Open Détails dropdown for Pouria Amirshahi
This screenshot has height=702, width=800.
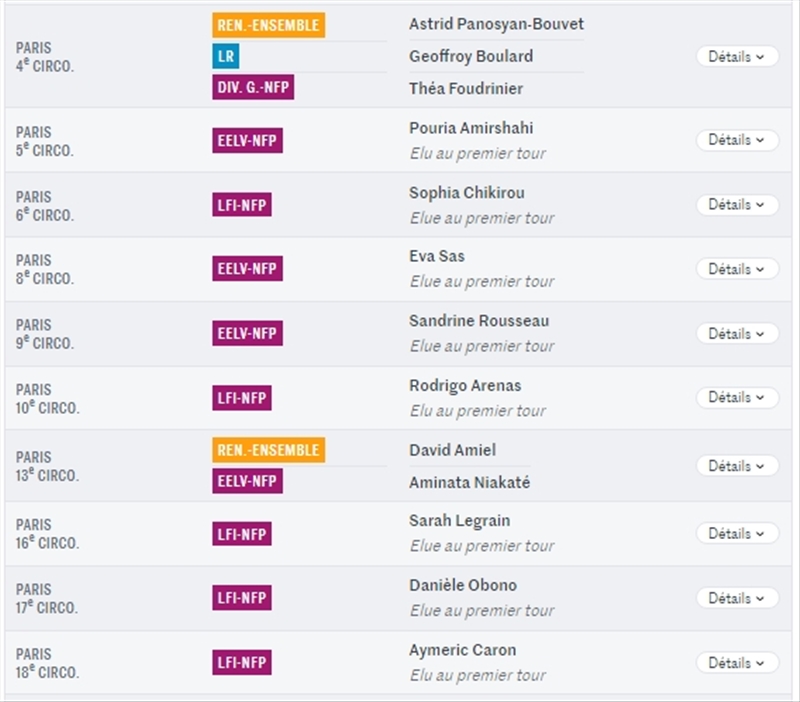click(737, 140)
